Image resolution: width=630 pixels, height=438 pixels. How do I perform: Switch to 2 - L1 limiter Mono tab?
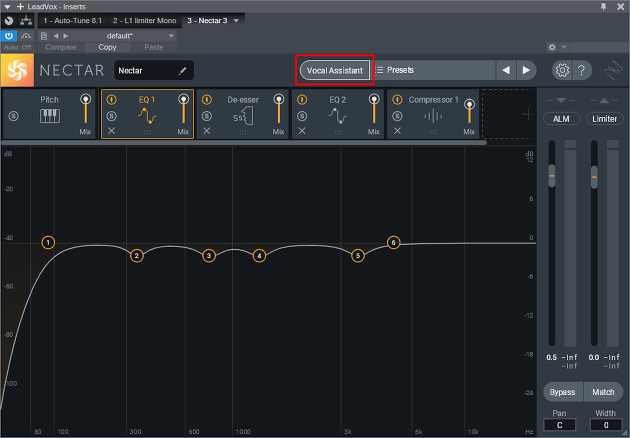(145, 20)
